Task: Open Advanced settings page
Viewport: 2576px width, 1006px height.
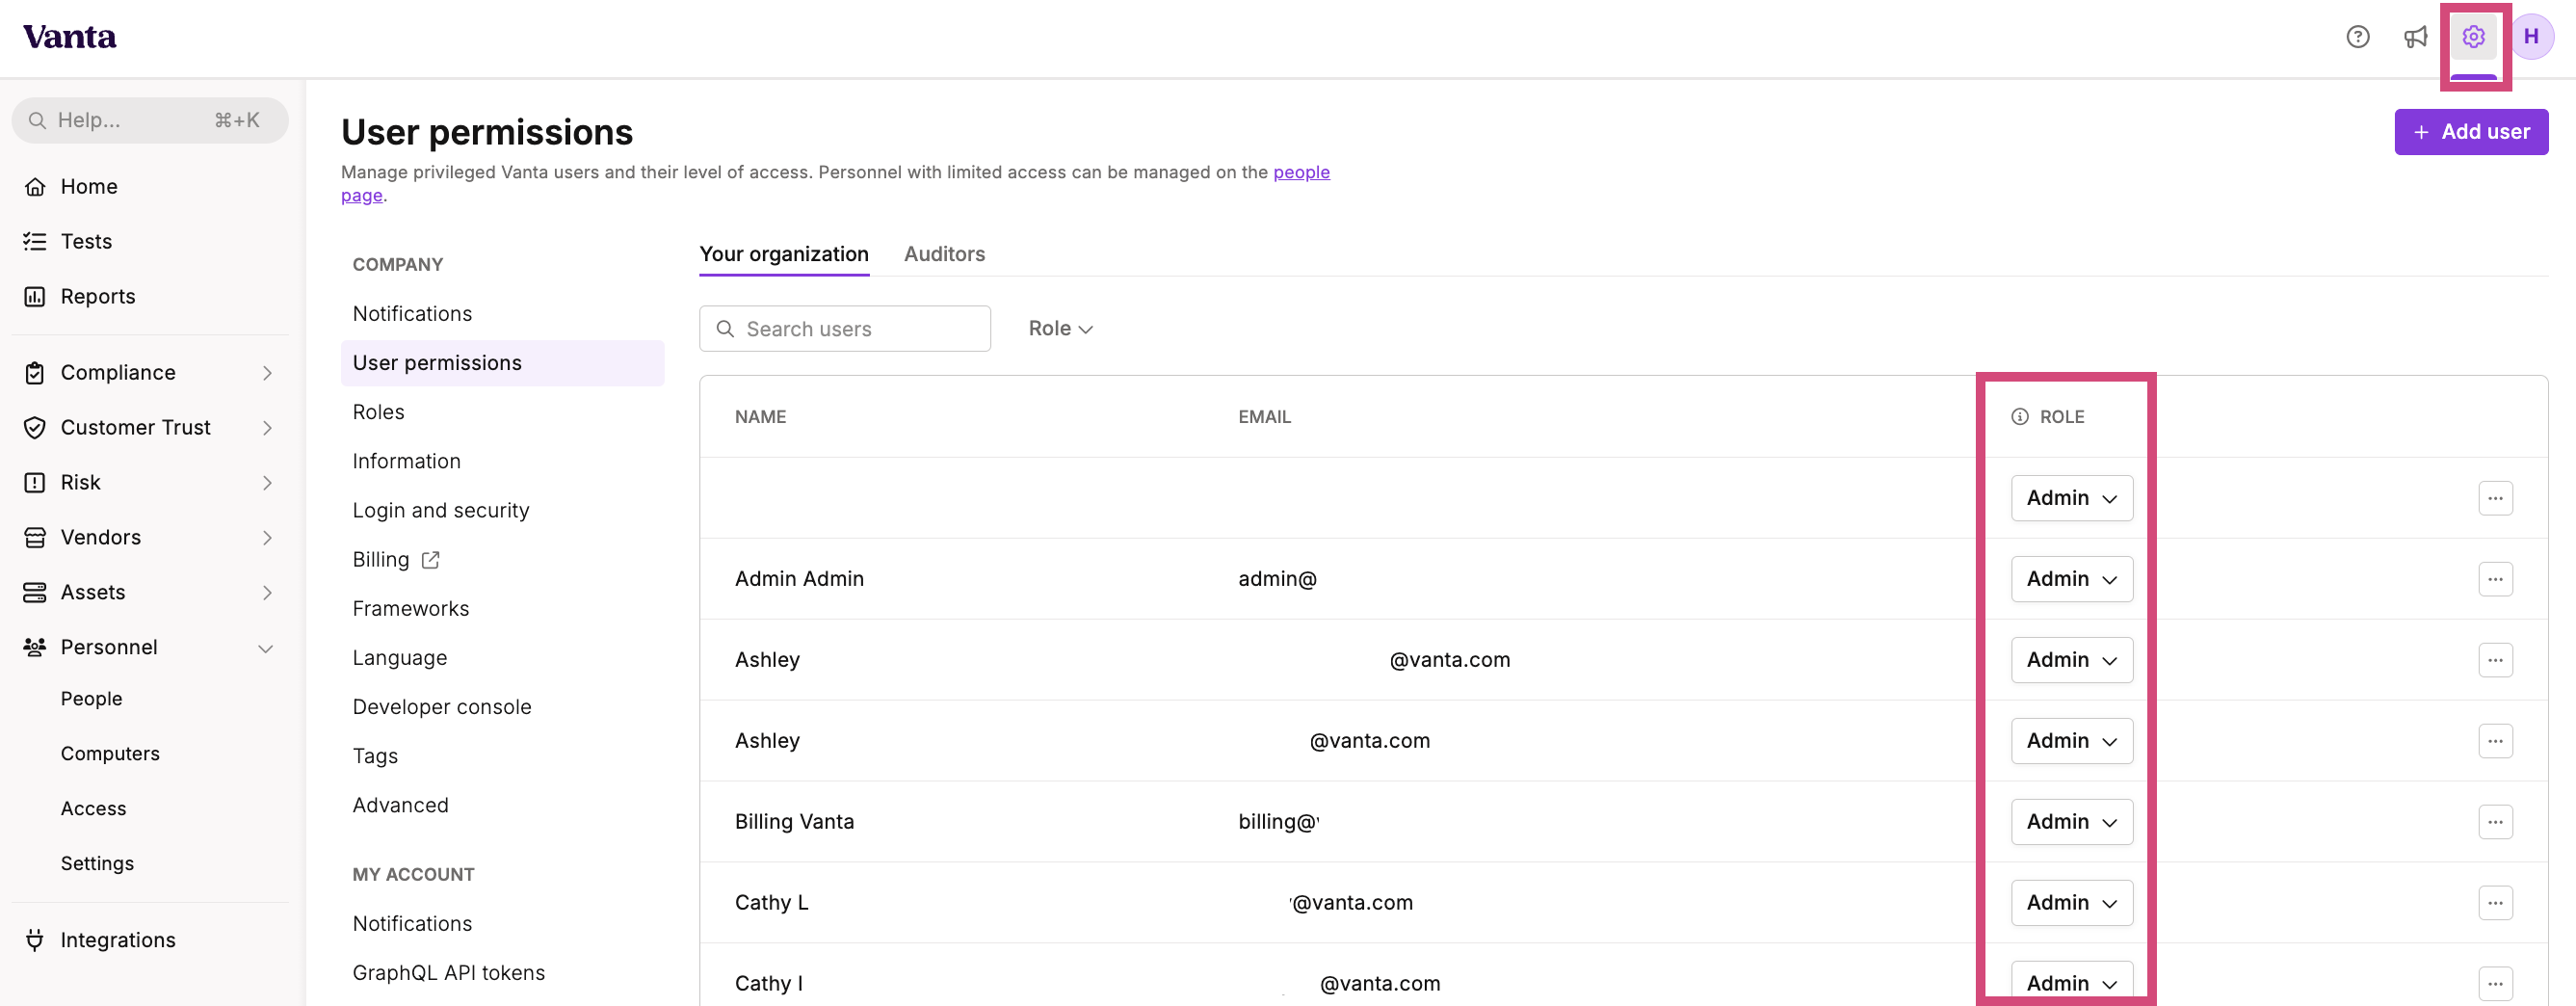Action: 400,805
